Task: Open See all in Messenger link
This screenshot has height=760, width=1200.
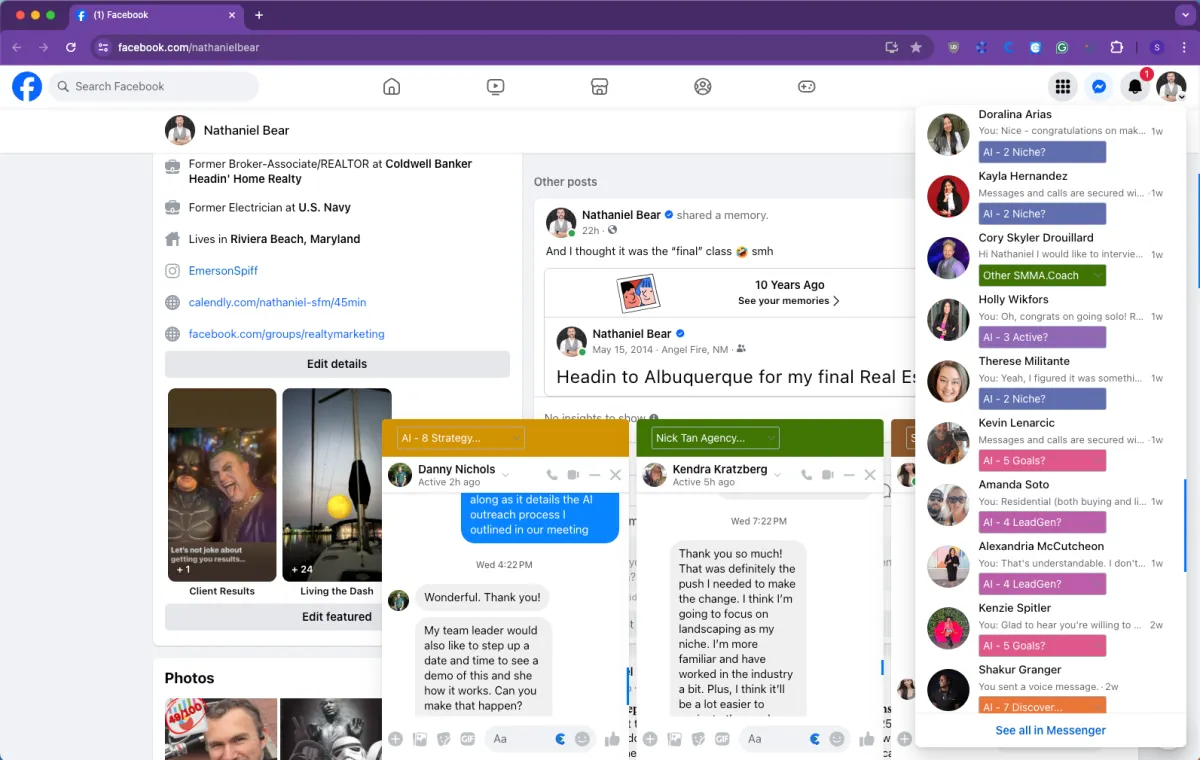Action: pyautogui.click(x=1051, y=730)
